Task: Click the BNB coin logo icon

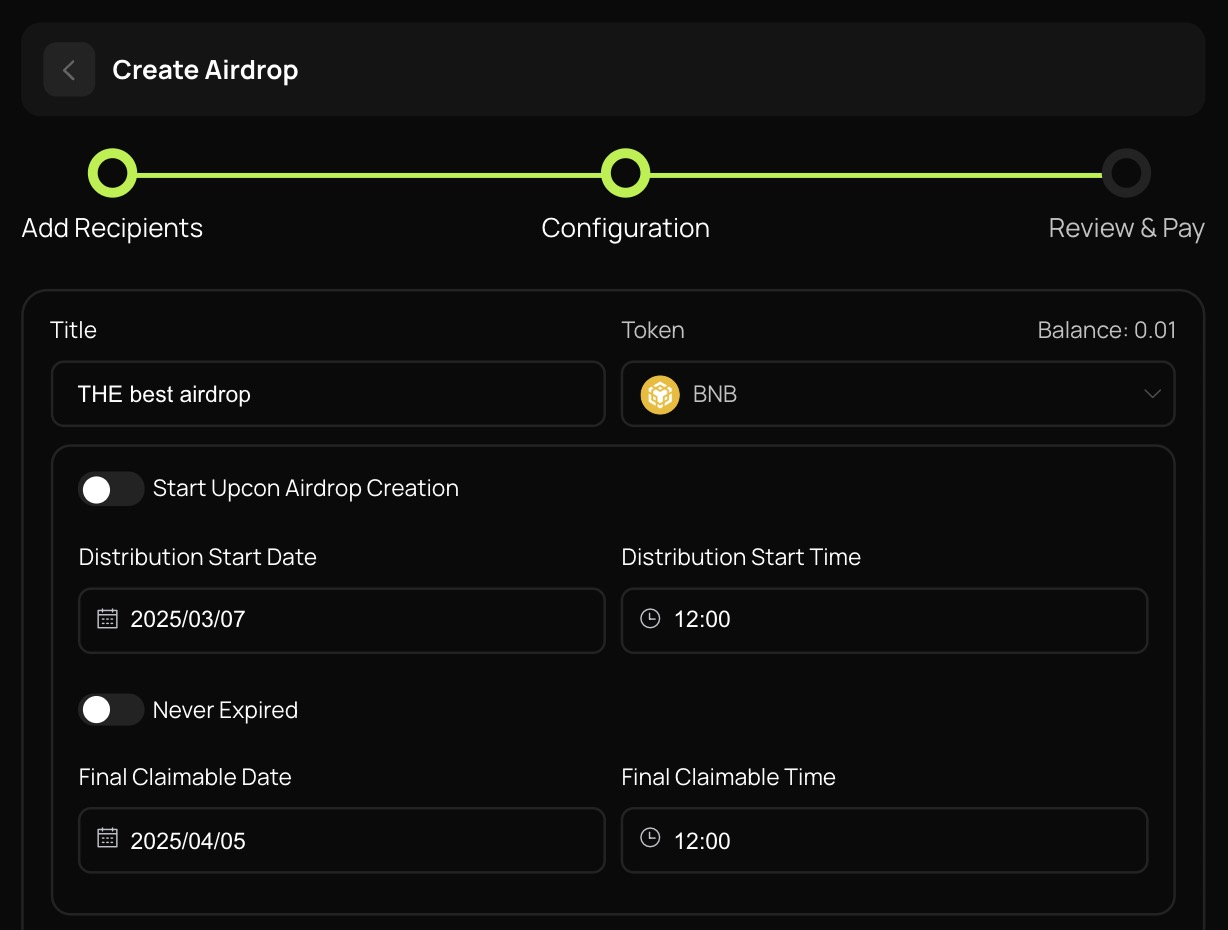Action: tap(660, 394)
